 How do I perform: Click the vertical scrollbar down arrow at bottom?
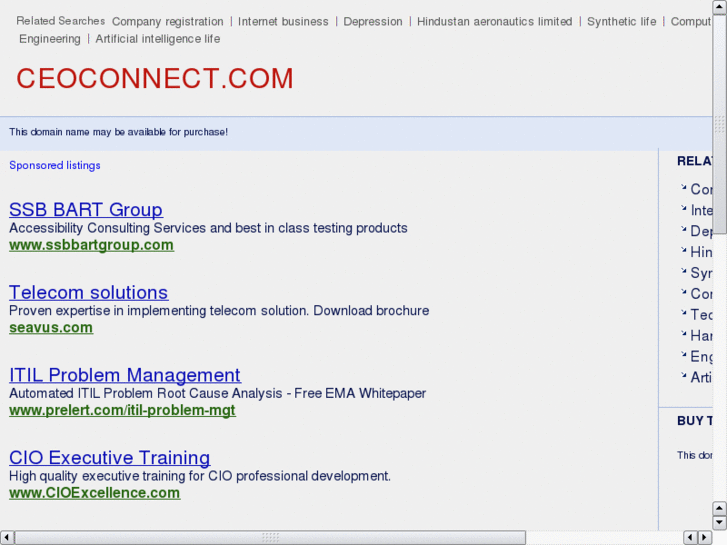(x=719, y=522)
